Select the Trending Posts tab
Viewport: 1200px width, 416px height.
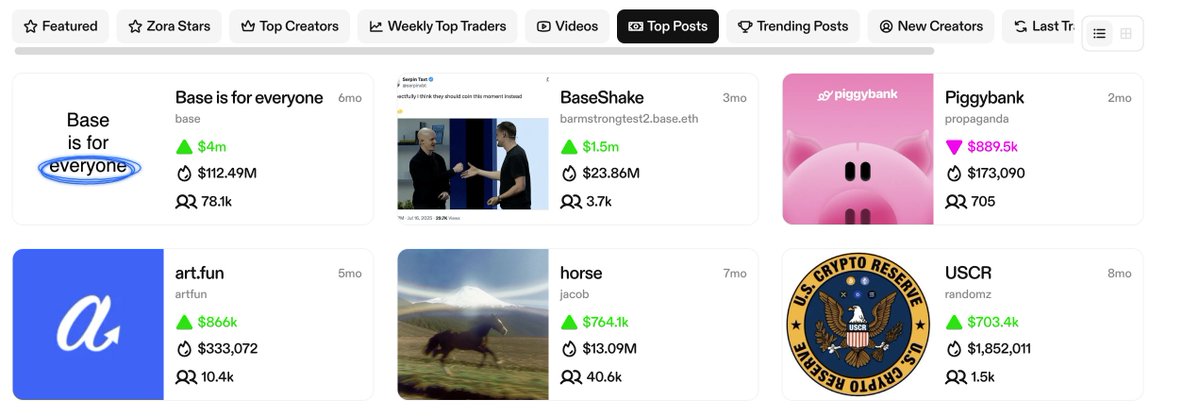[792, 26]
